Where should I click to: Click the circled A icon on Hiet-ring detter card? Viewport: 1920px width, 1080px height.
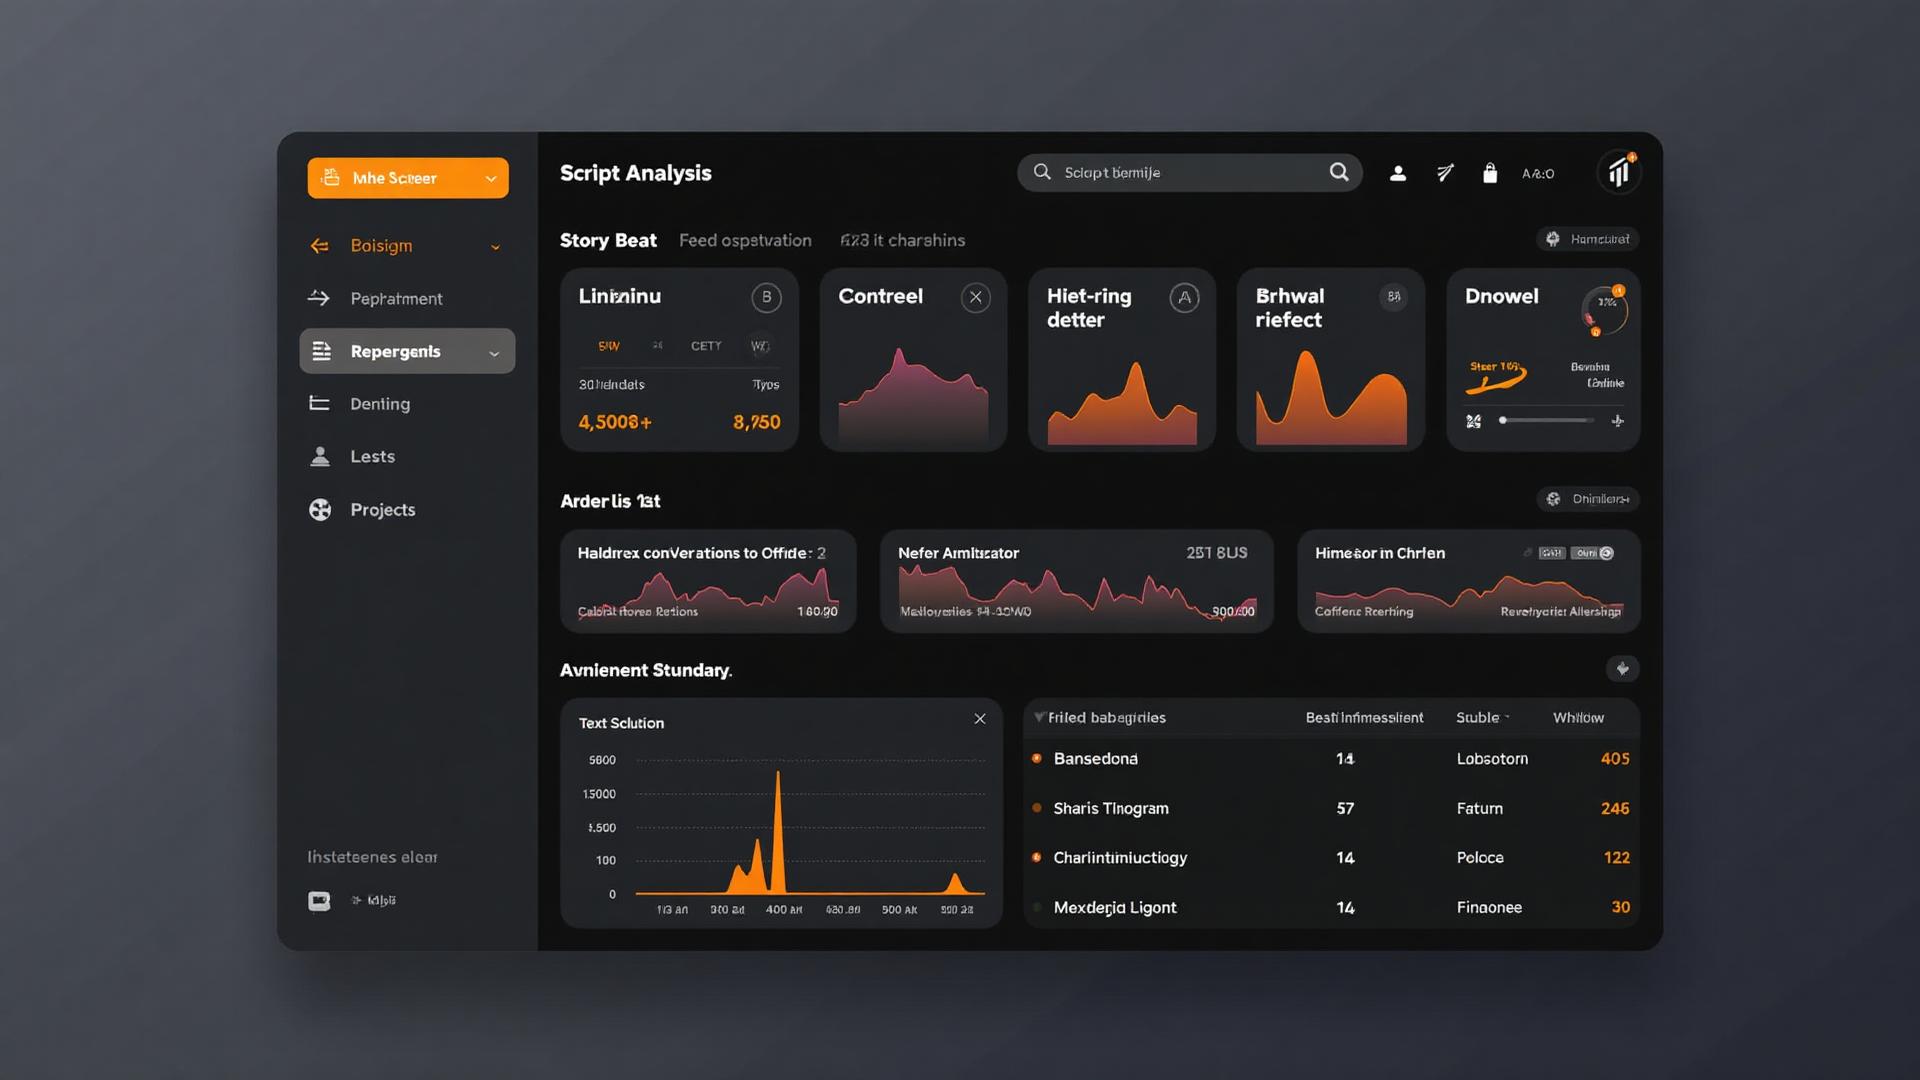point(1184,297)
